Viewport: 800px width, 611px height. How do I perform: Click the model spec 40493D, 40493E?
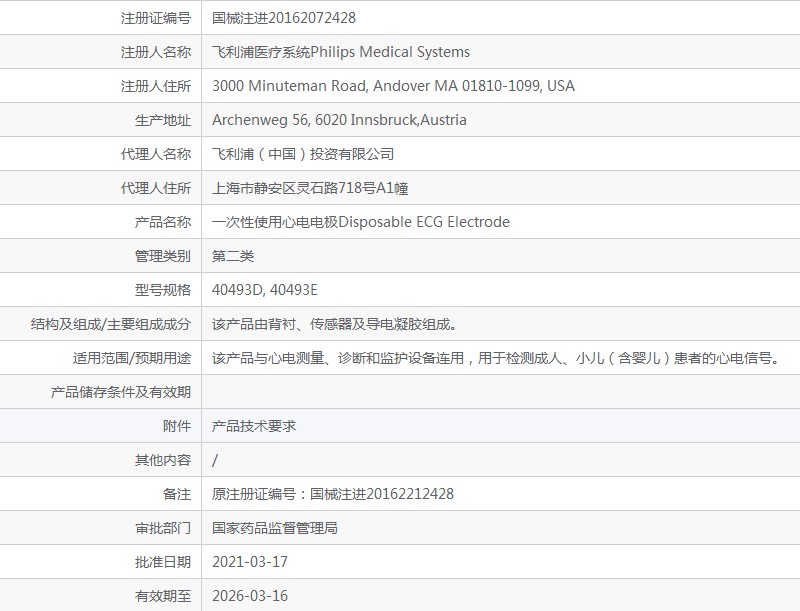(x=265, y=290)
